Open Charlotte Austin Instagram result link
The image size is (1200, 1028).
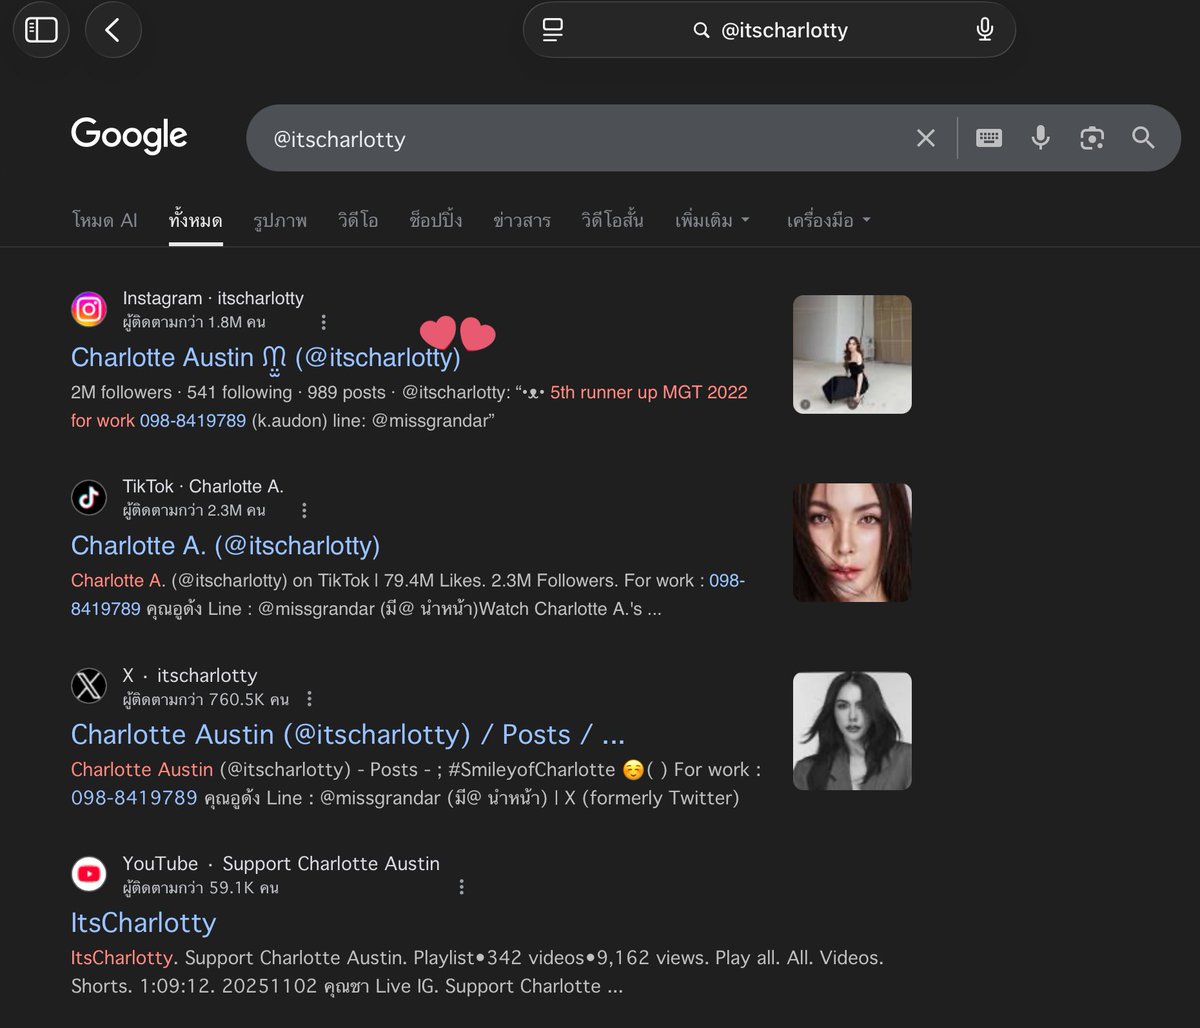point(266,357)
